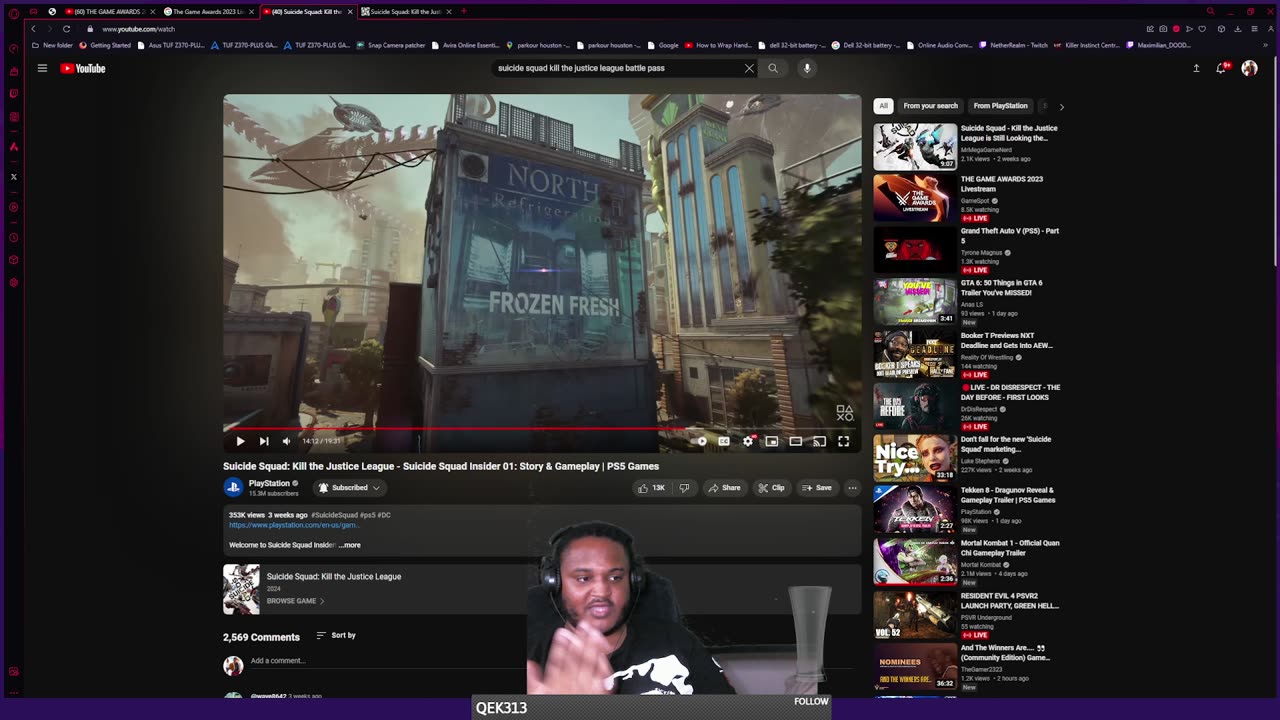The image size is (1280, 720).
Task: Open the YouTube hamburger guide menu
Action: coord(42,68)
